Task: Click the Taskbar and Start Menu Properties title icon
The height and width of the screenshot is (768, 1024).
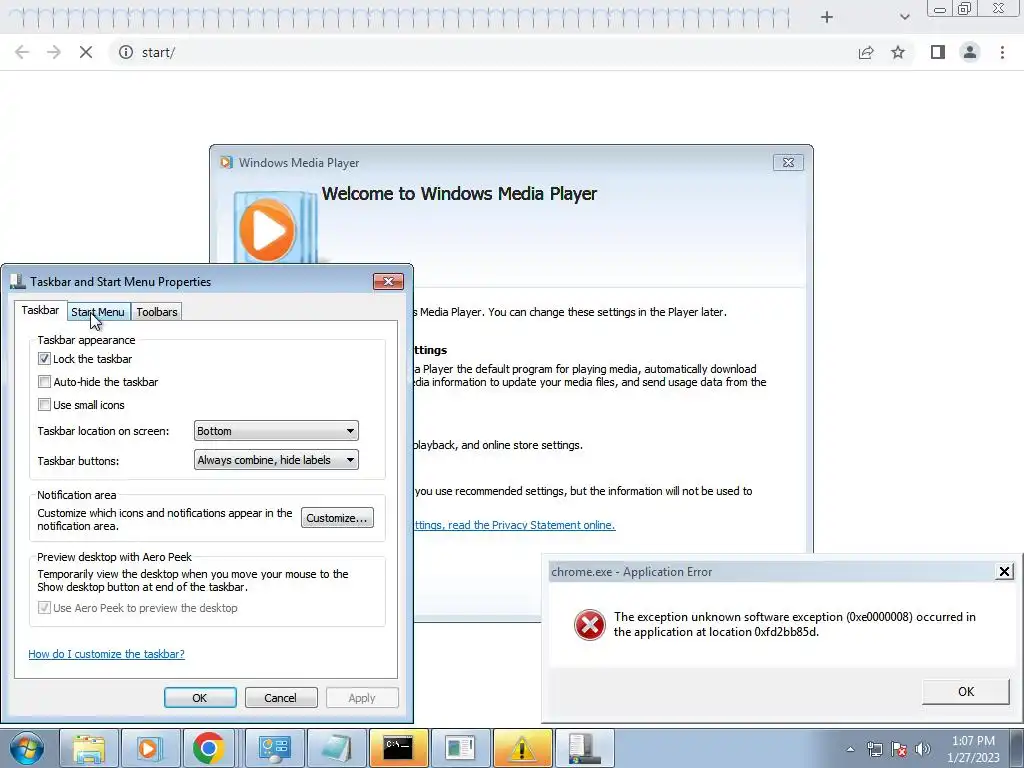Action: [x=18, y=281]
